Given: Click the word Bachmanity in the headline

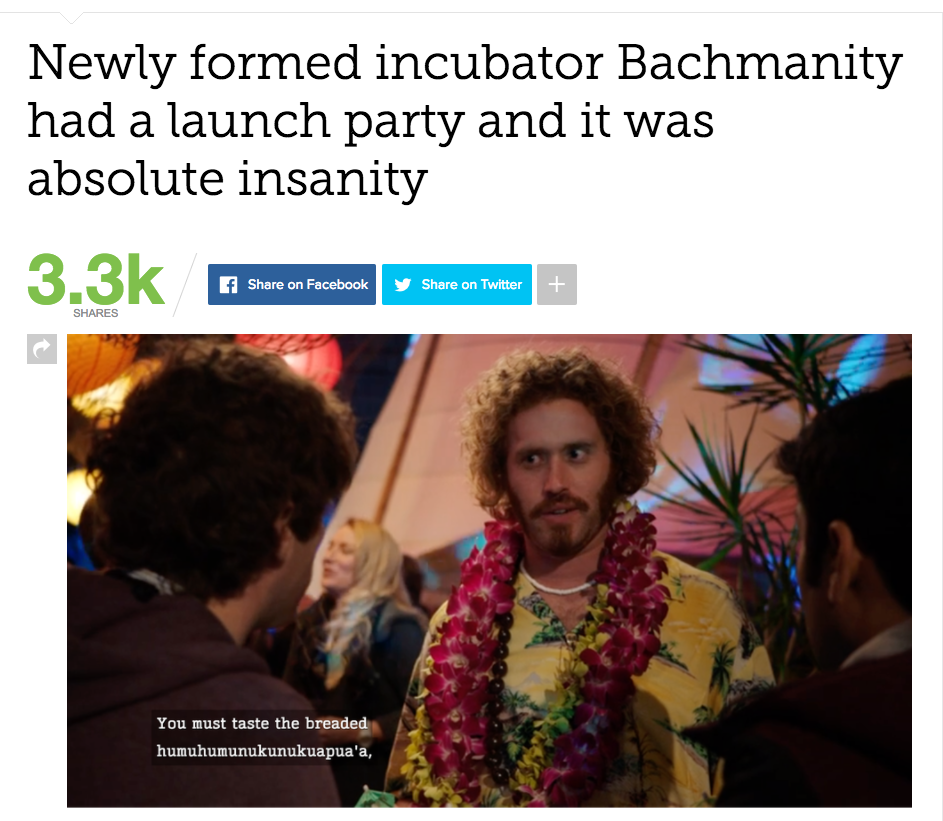Looking at the screenshot, I should 760,64.
